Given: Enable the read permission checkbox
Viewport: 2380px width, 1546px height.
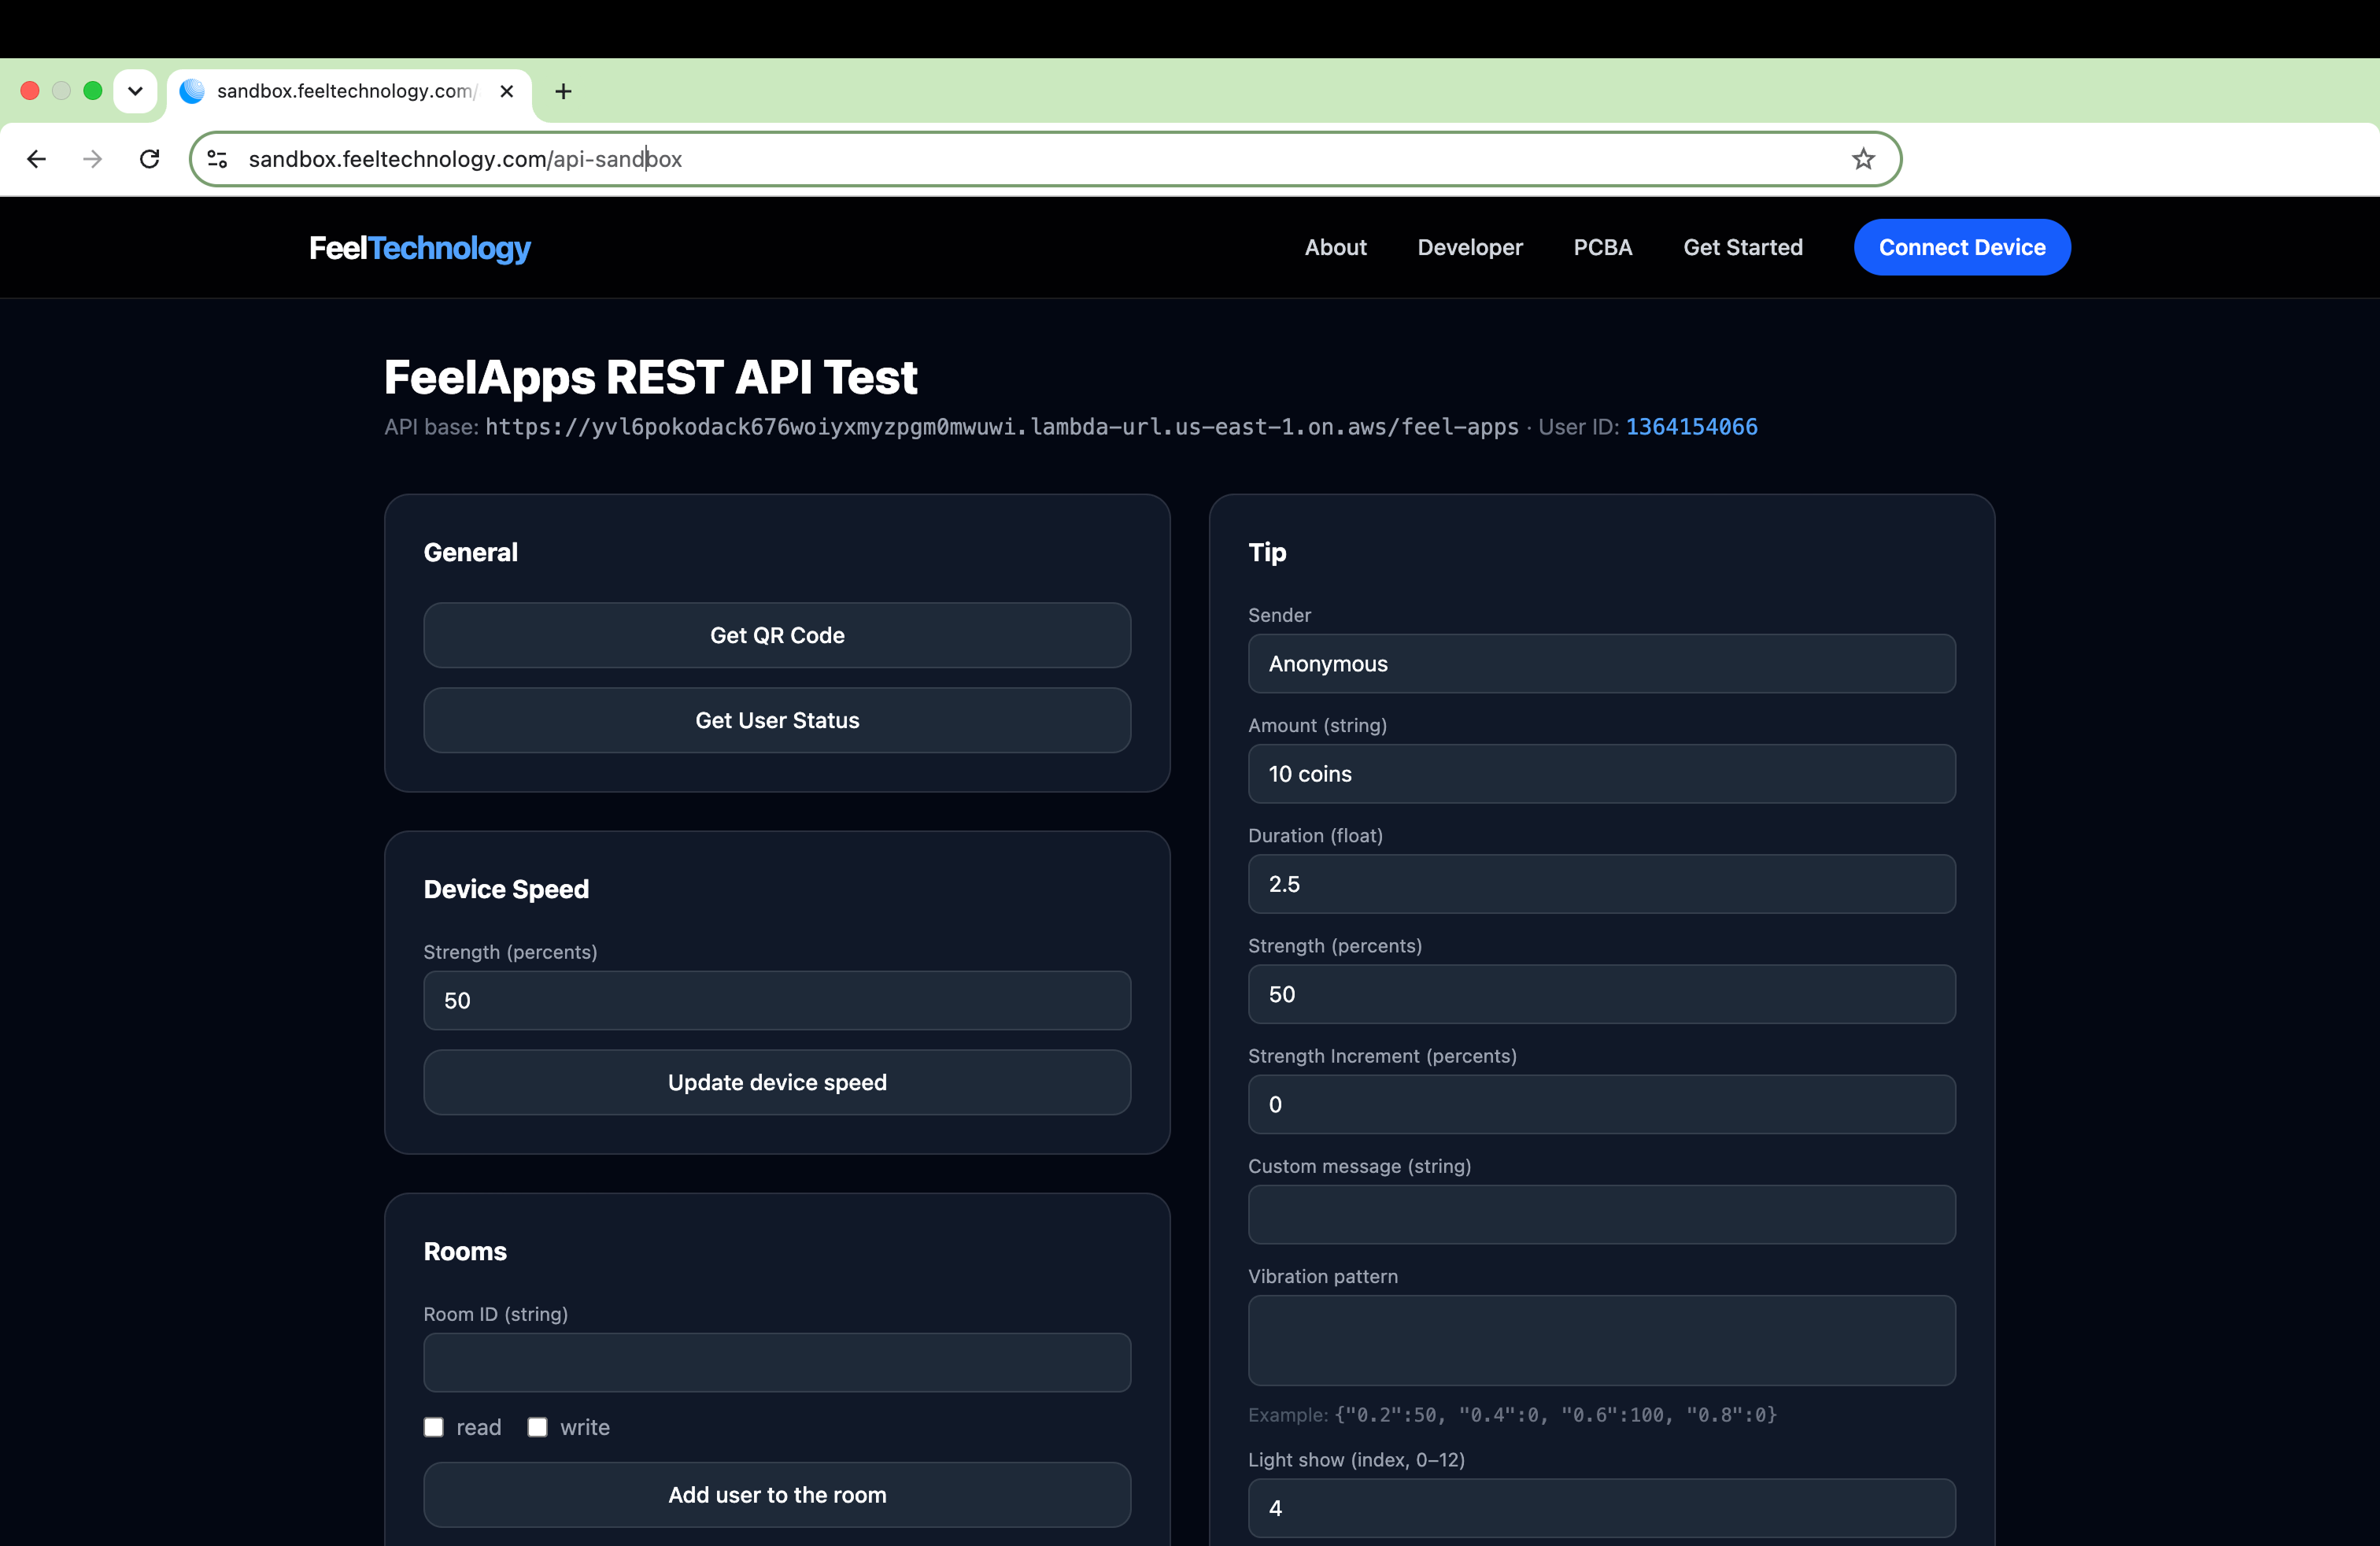Looking at the screenshot, I should coord(433,1427).
